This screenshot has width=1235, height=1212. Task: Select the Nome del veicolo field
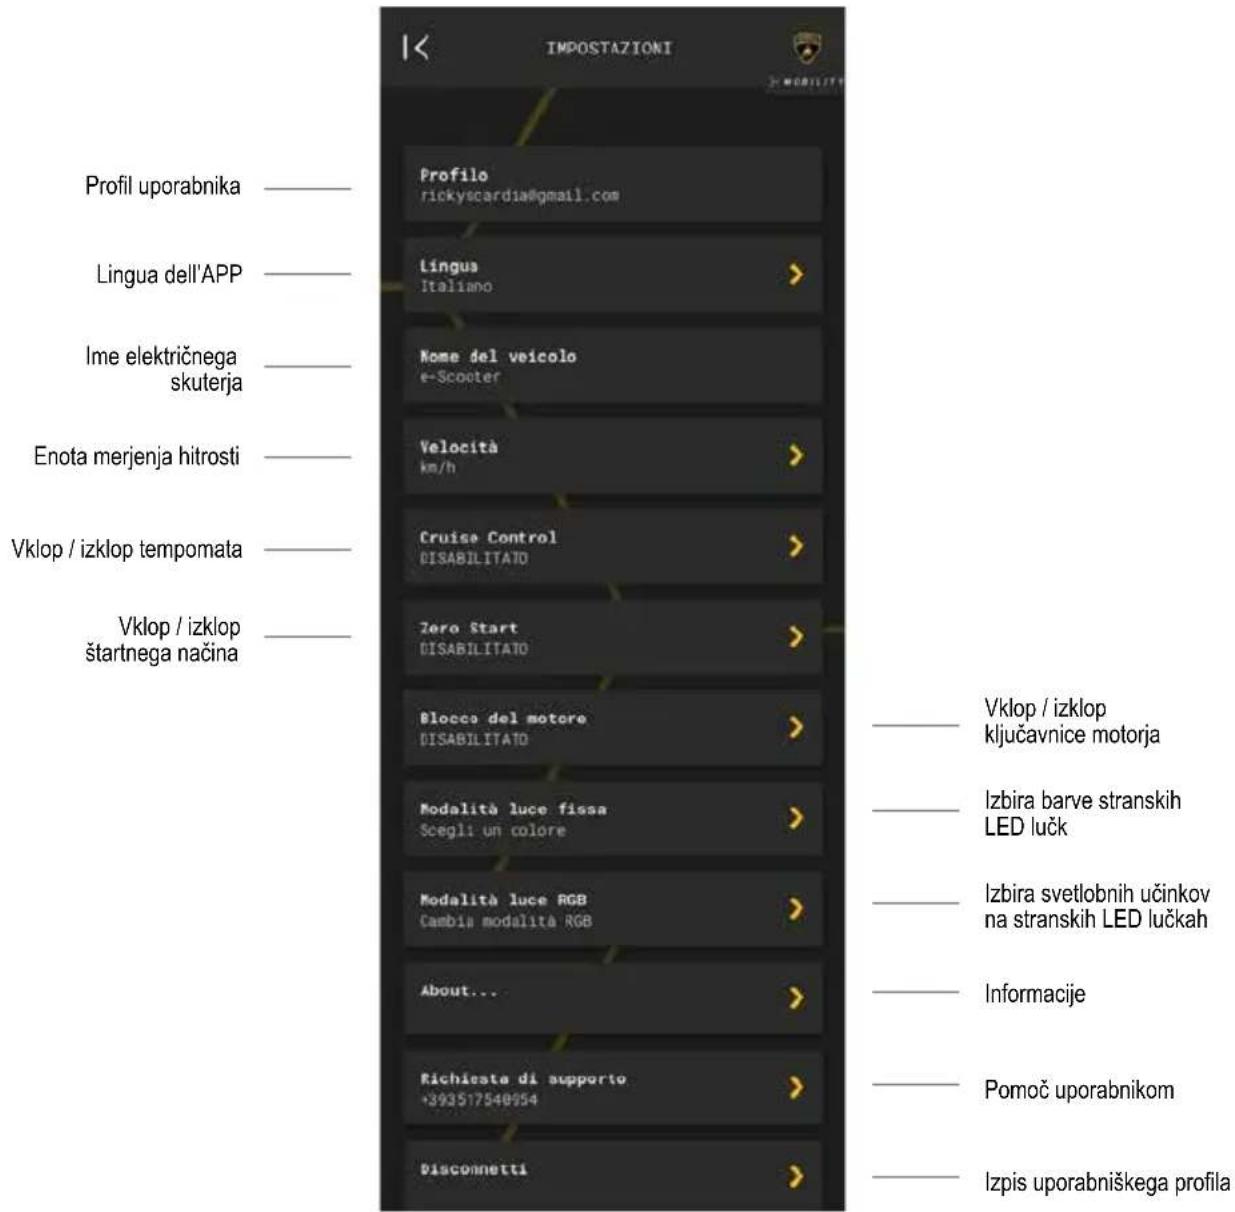613,366
